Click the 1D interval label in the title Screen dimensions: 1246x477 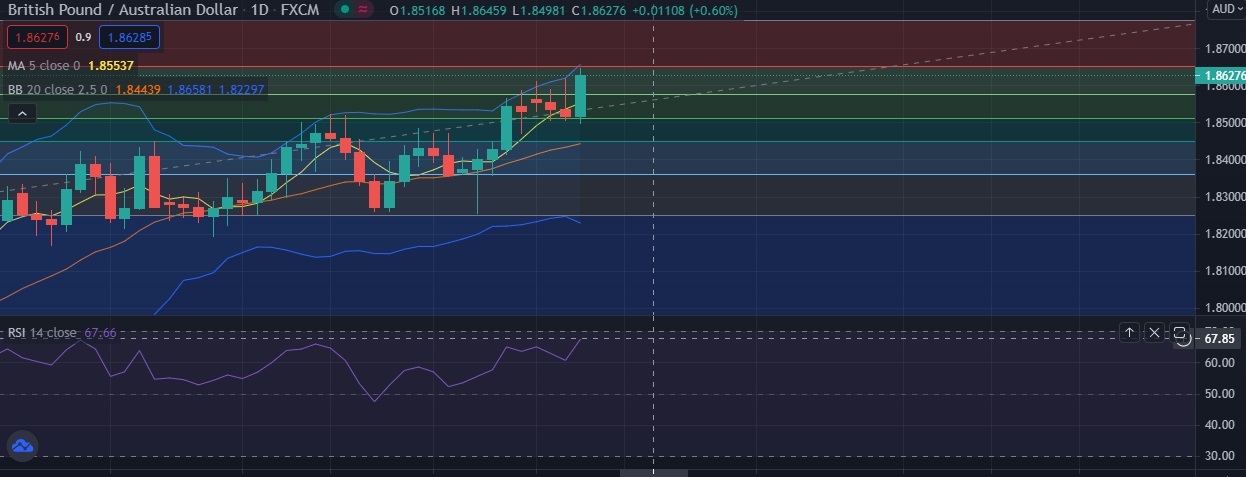pyautogui.click(x=260, y=10)
